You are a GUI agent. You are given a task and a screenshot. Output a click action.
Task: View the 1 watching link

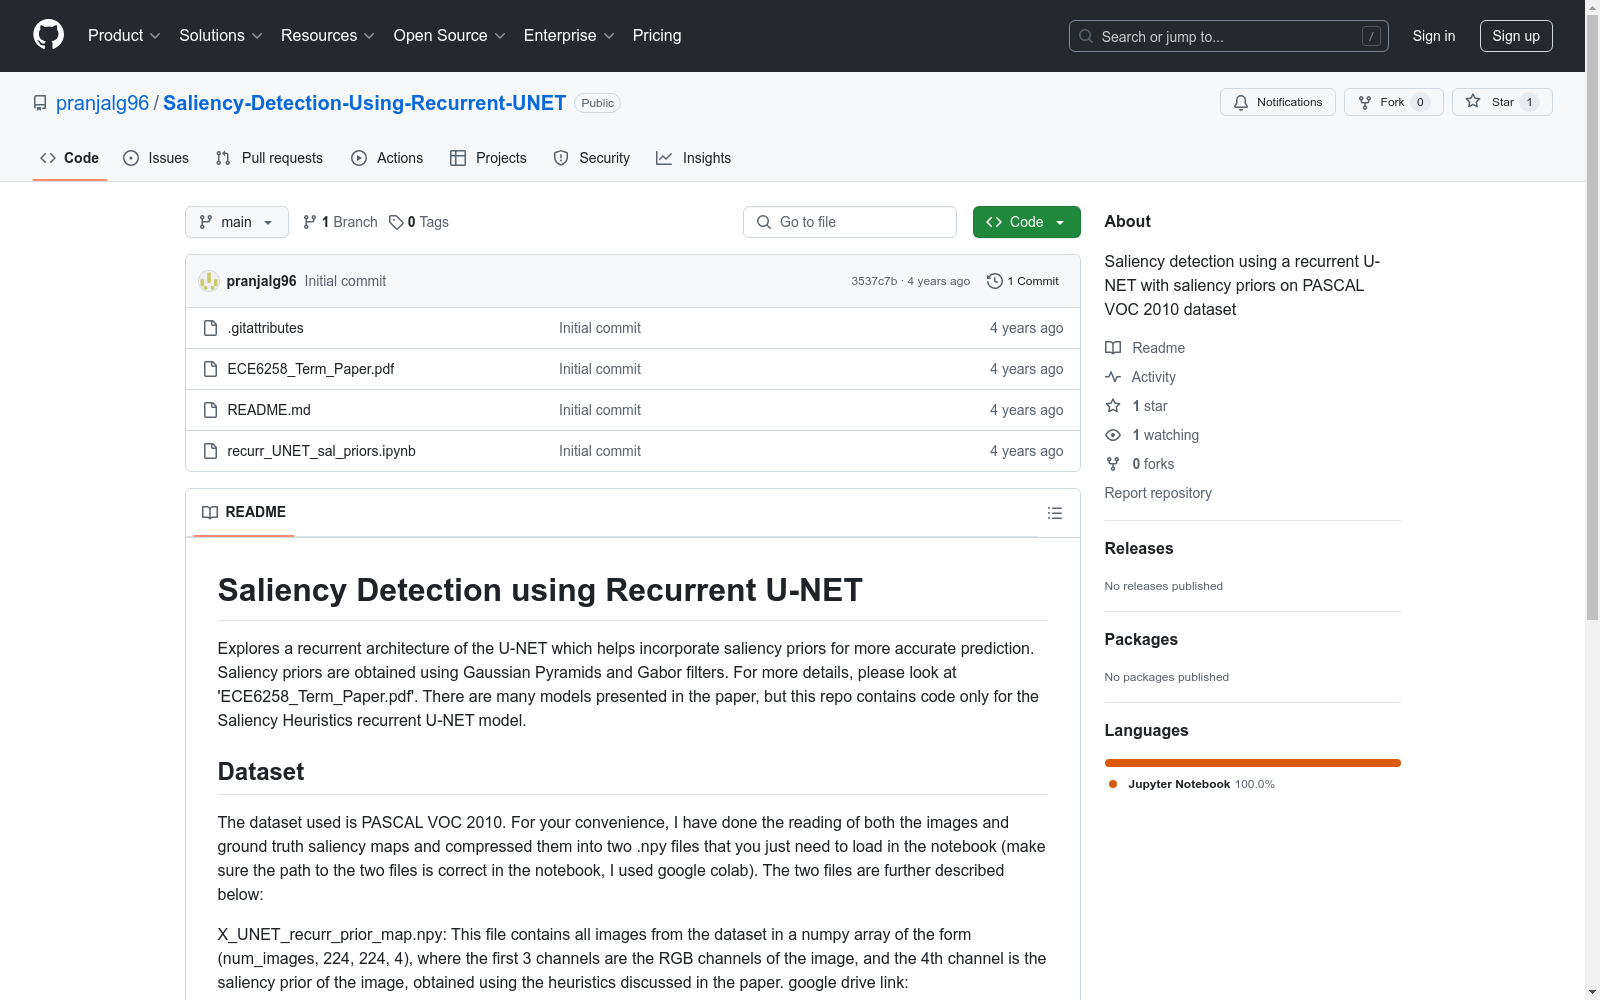(x=1152, y=435)
